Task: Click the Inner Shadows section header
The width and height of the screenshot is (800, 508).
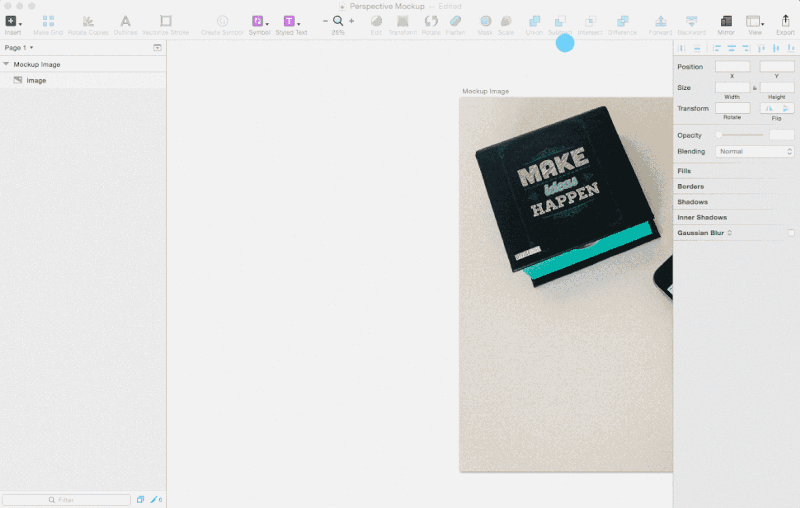Action: coord(702,217)
